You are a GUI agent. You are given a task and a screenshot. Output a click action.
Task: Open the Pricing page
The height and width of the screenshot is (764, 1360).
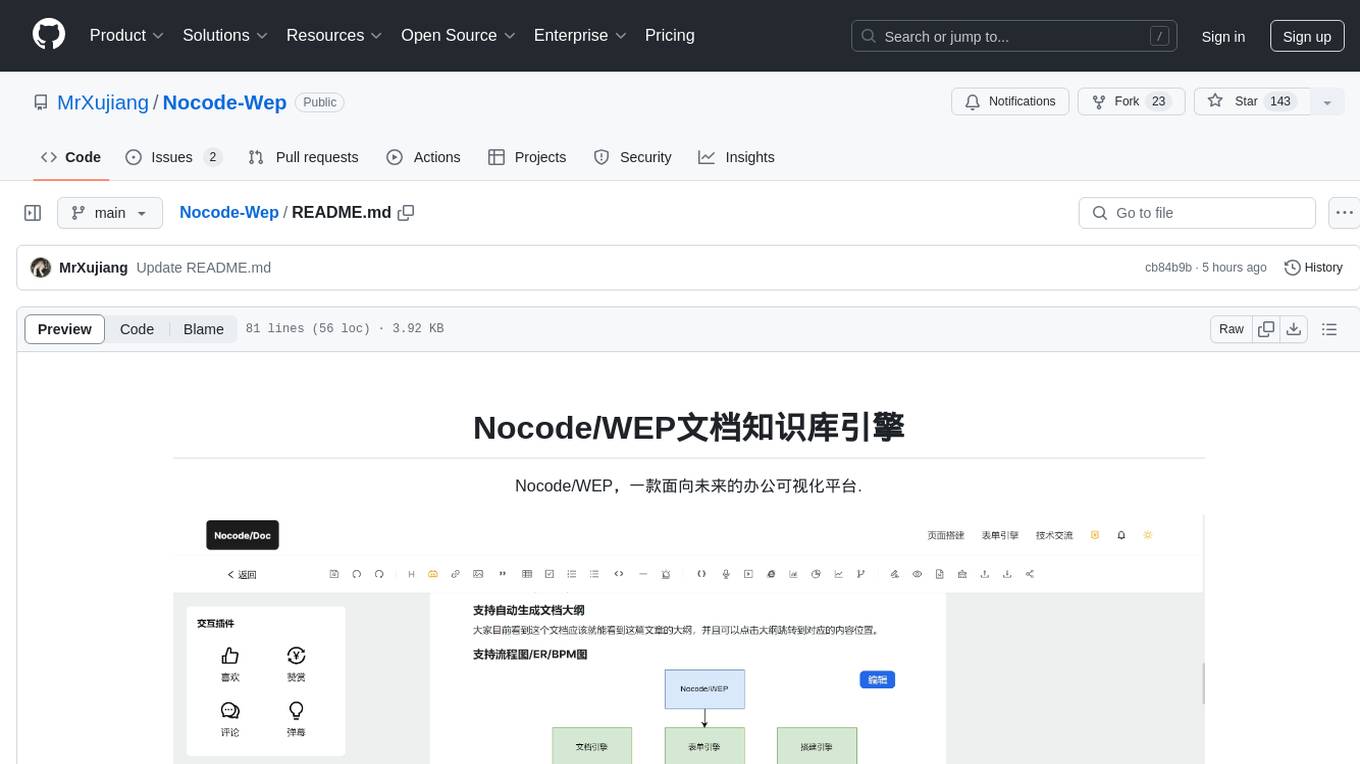670,35
